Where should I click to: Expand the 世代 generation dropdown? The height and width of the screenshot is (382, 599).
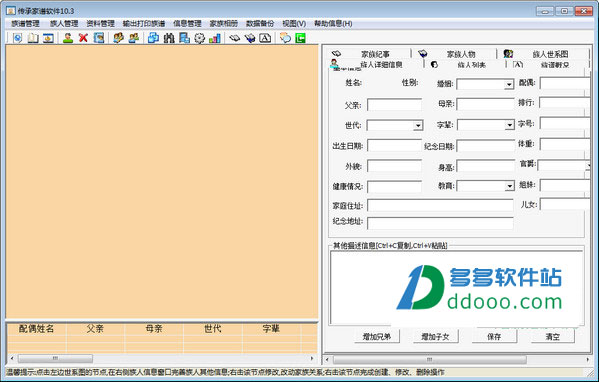pyautogui.click(x=418, y=125)
